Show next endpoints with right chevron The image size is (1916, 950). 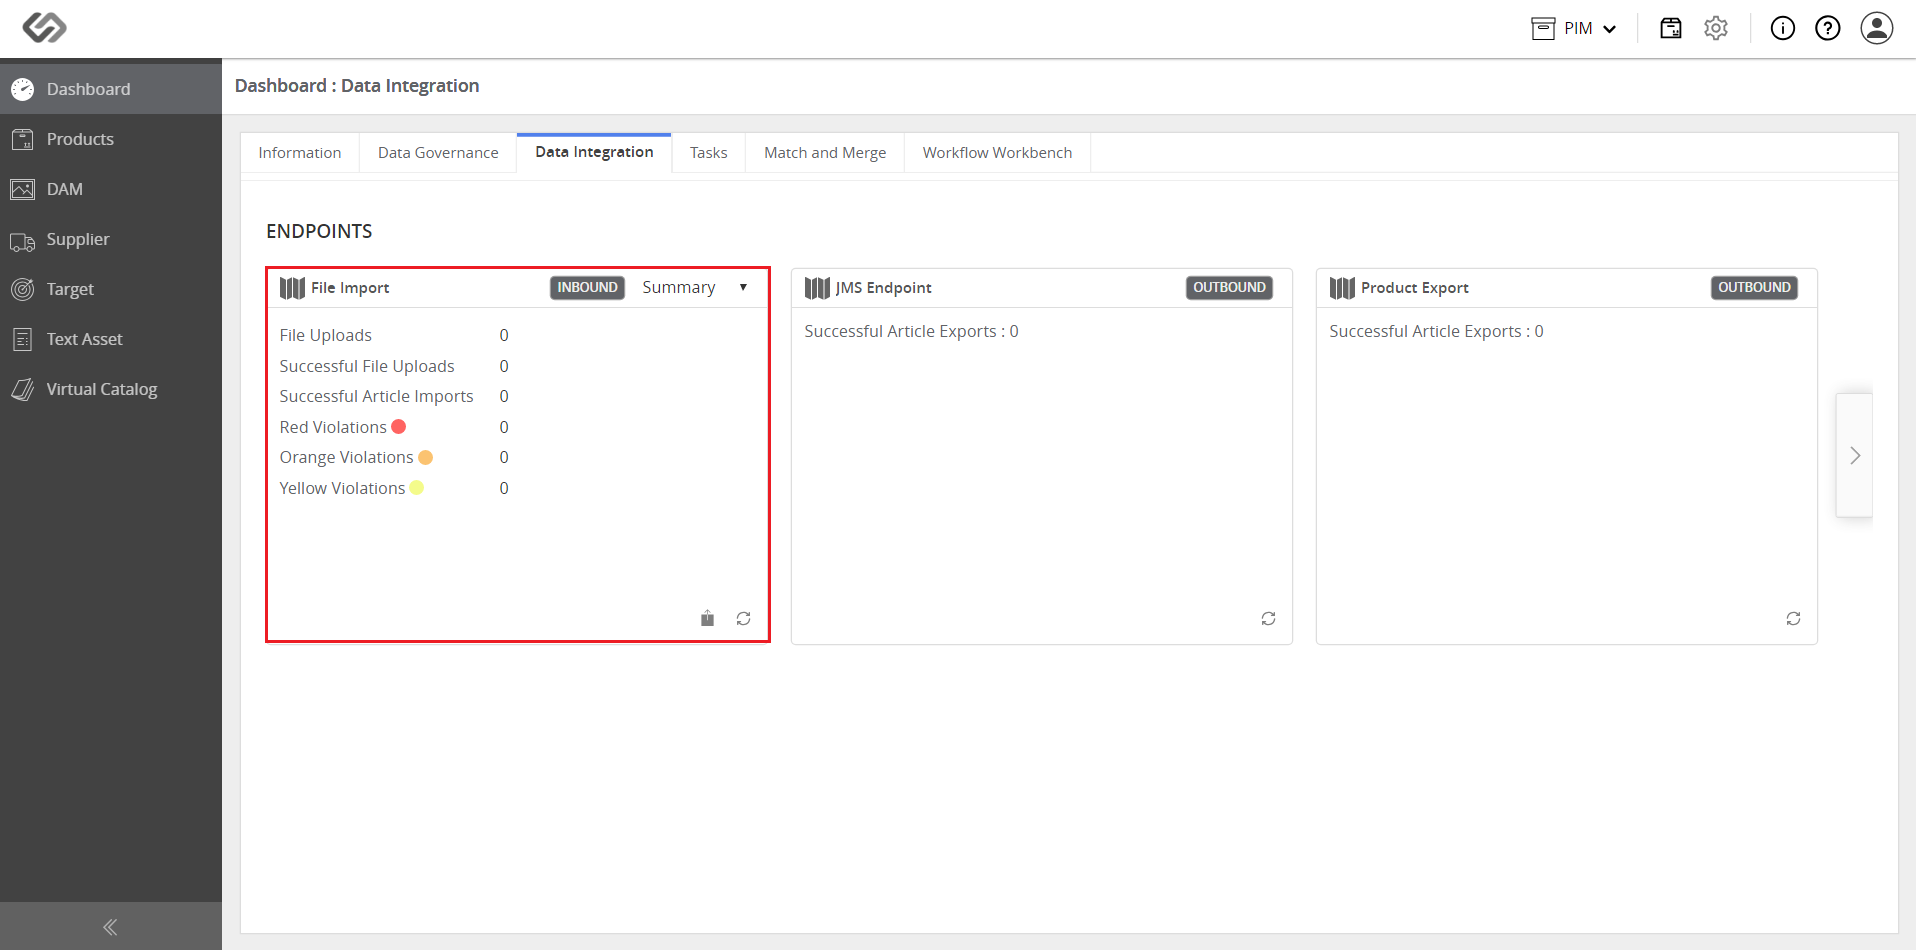[x=1855, y=456]
